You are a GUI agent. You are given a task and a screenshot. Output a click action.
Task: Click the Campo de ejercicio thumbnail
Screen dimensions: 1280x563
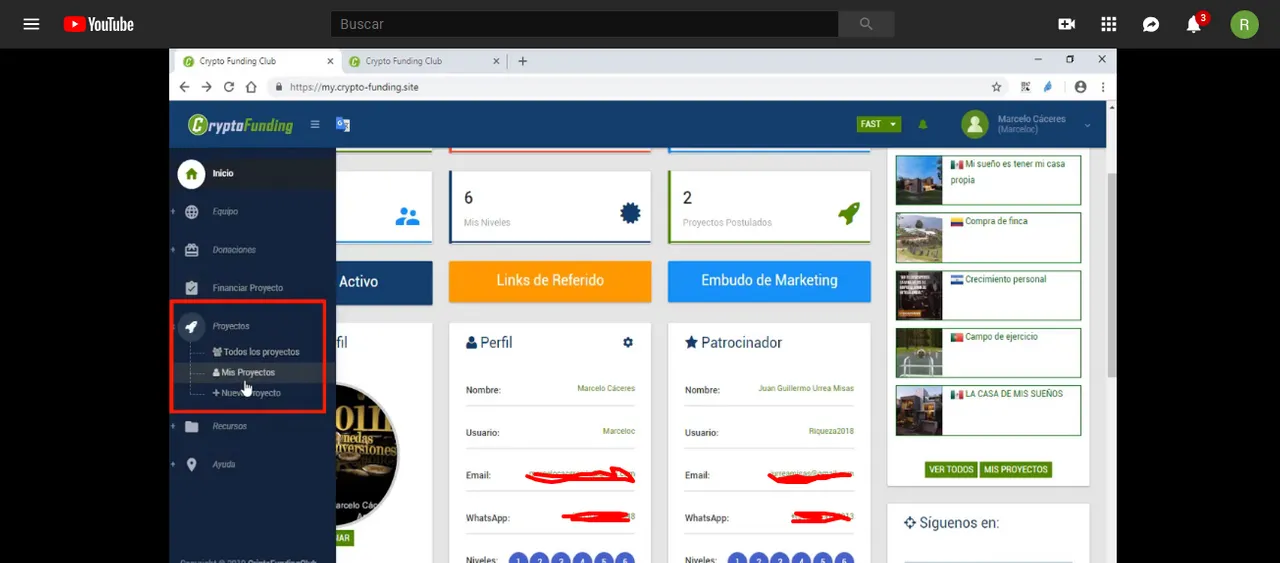pyautogui.click(x=919, y=353)
